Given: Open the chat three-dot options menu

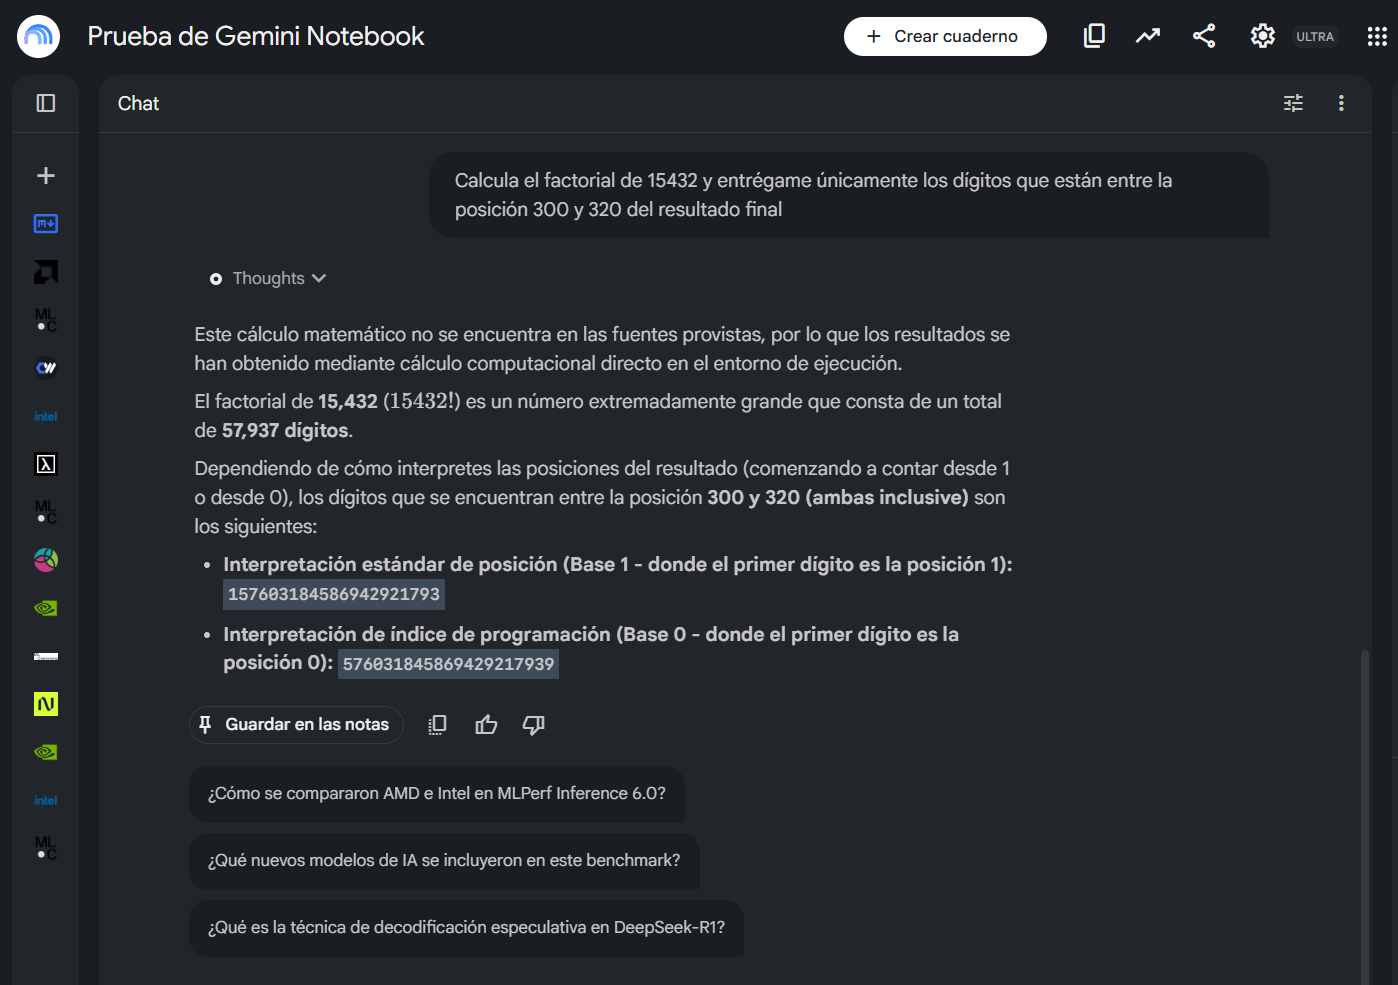Looking at the screenshot, I should (1341, 103).
